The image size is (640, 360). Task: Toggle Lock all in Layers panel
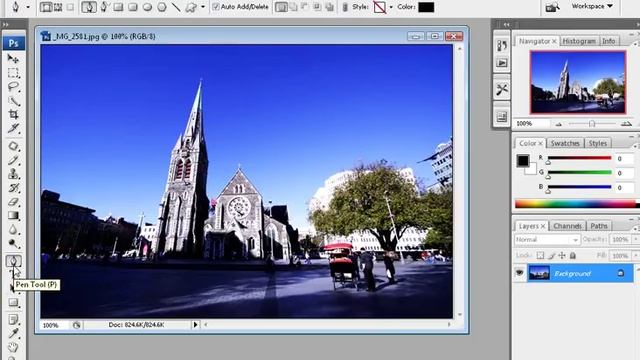[573, 256]
